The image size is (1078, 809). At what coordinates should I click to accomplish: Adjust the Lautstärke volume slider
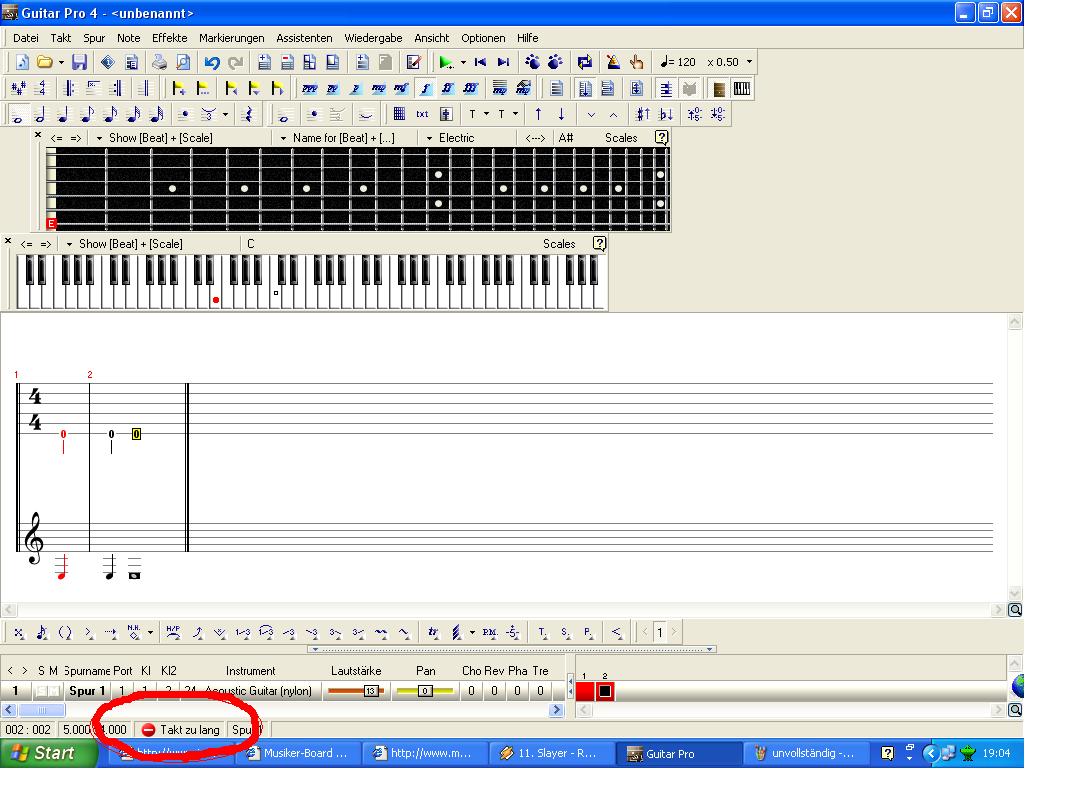[x=355, y=691]
